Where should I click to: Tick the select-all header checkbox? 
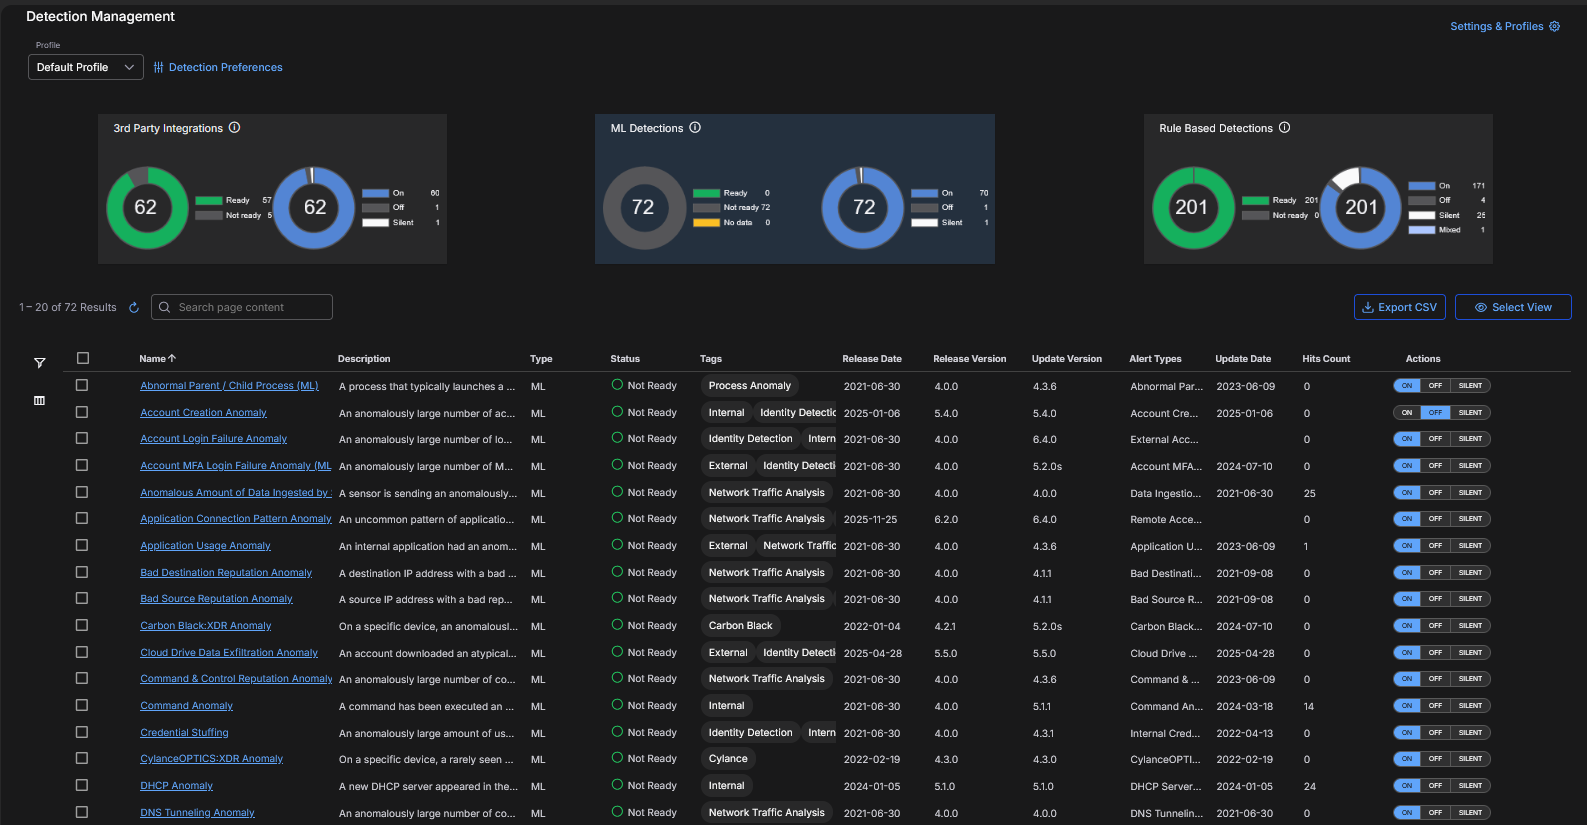point(83,358)
